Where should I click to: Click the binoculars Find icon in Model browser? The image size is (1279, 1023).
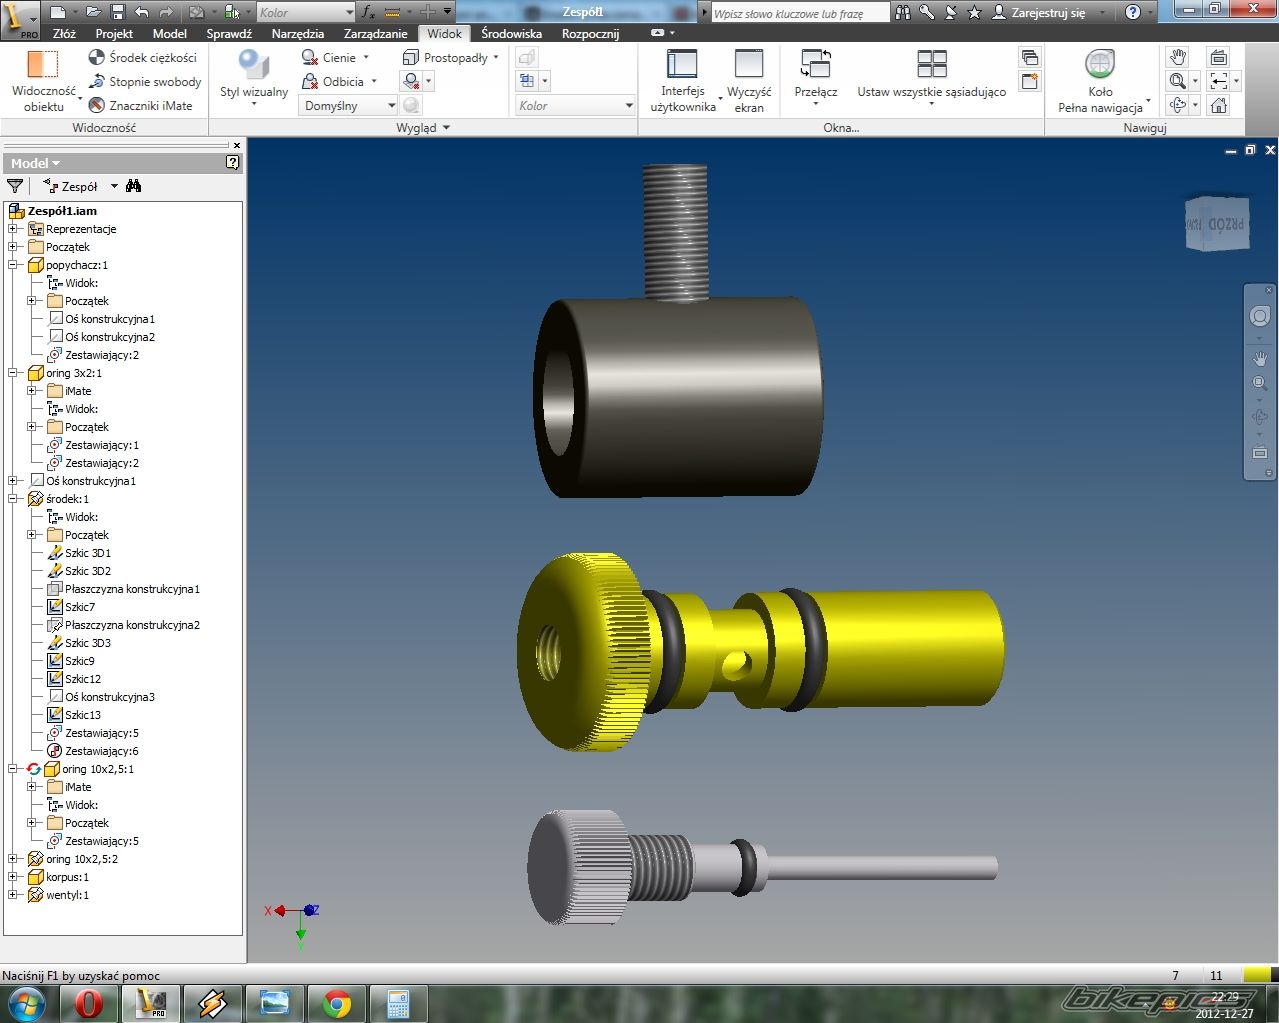pos(134,186)
